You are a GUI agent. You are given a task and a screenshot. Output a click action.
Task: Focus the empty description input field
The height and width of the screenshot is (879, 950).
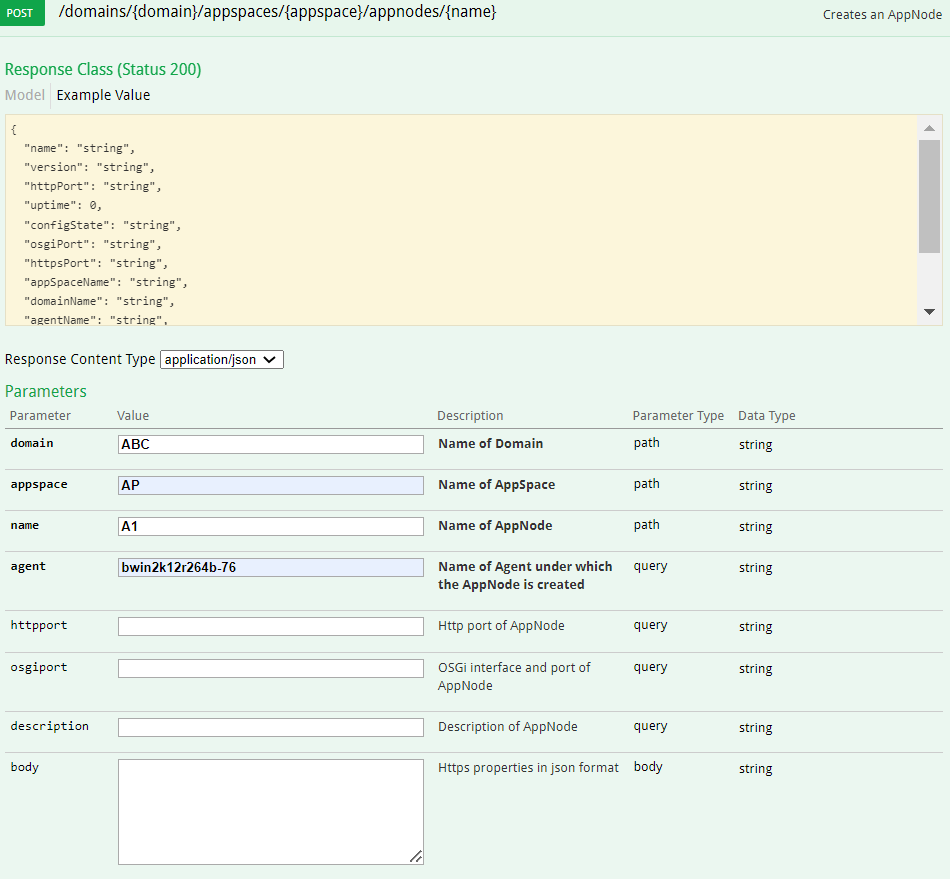pyautogui.click(x=270, y=727)
